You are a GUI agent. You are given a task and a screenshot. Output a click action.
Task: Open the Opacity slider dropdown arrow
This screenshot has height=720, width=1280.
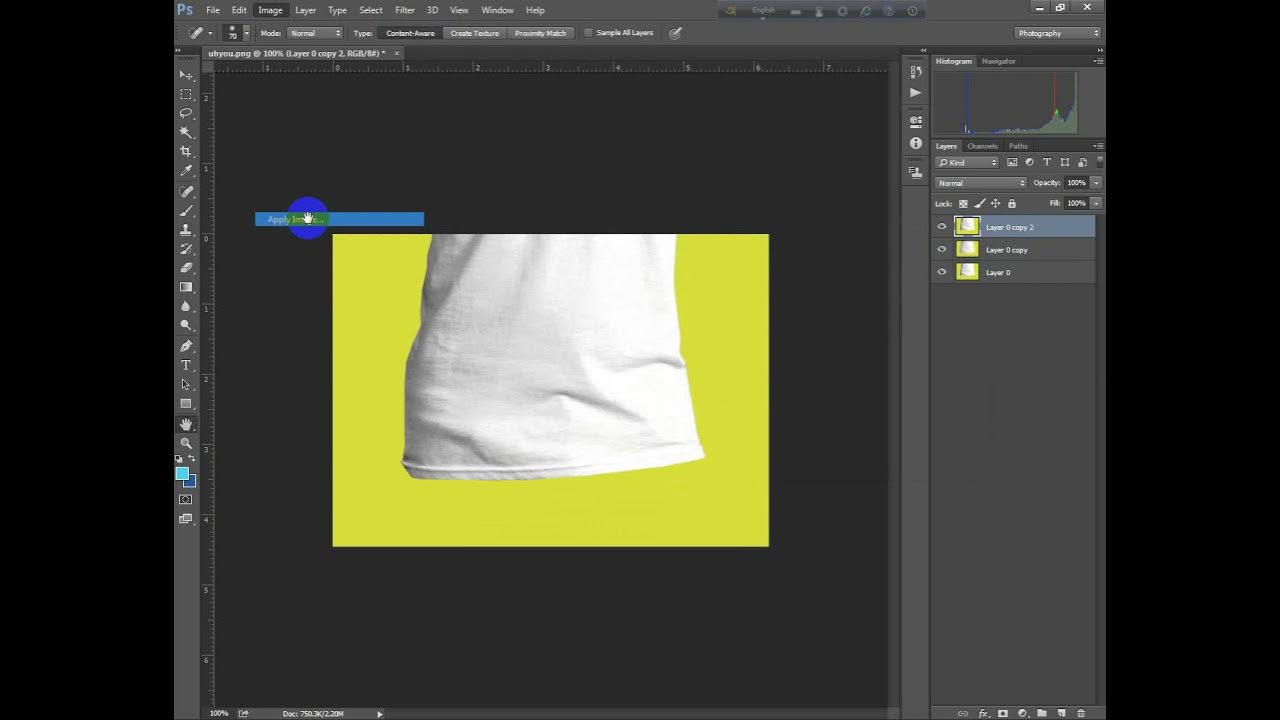(1096, 183)
